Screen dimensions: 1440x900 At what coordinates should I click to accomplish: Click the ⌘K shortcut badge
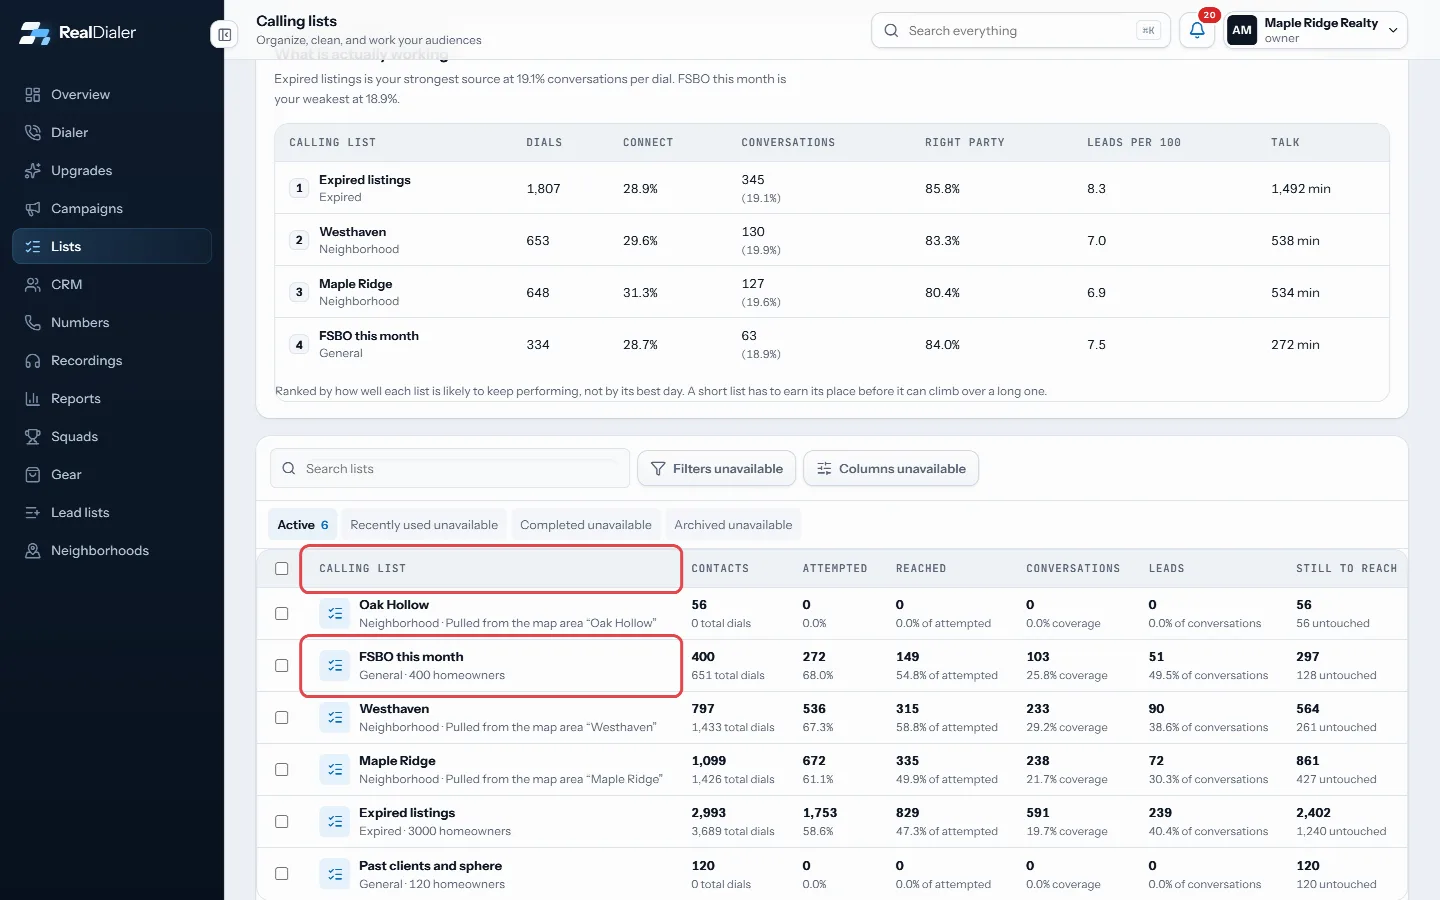(1148, 30)
